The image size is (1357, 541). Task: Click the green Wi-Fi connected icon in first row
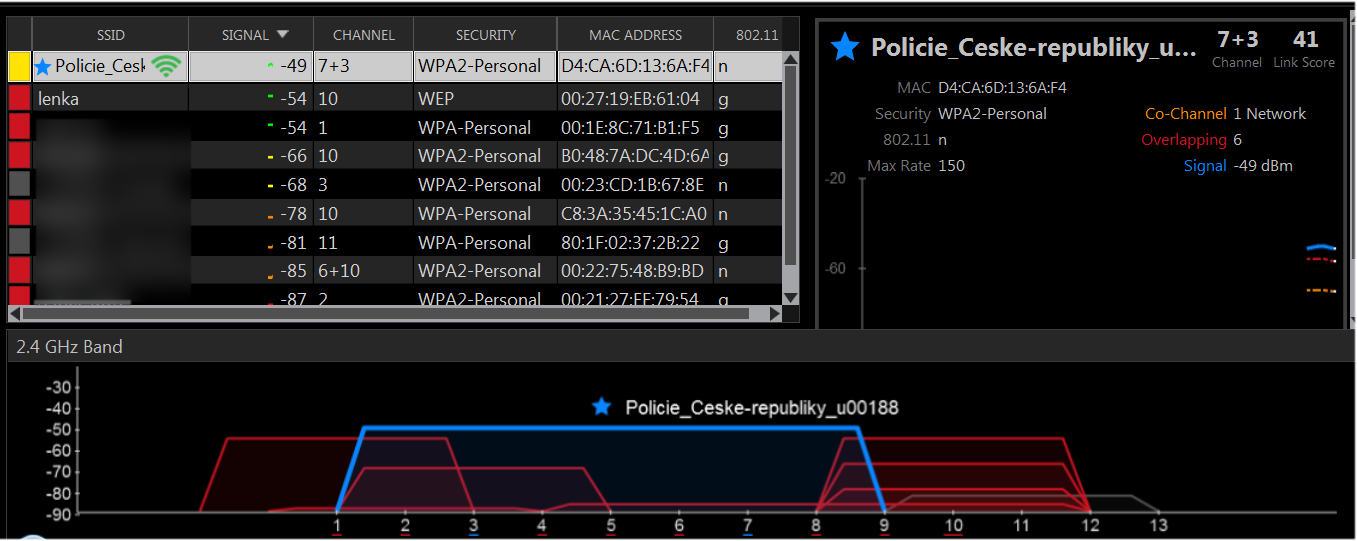pos(167,67)
